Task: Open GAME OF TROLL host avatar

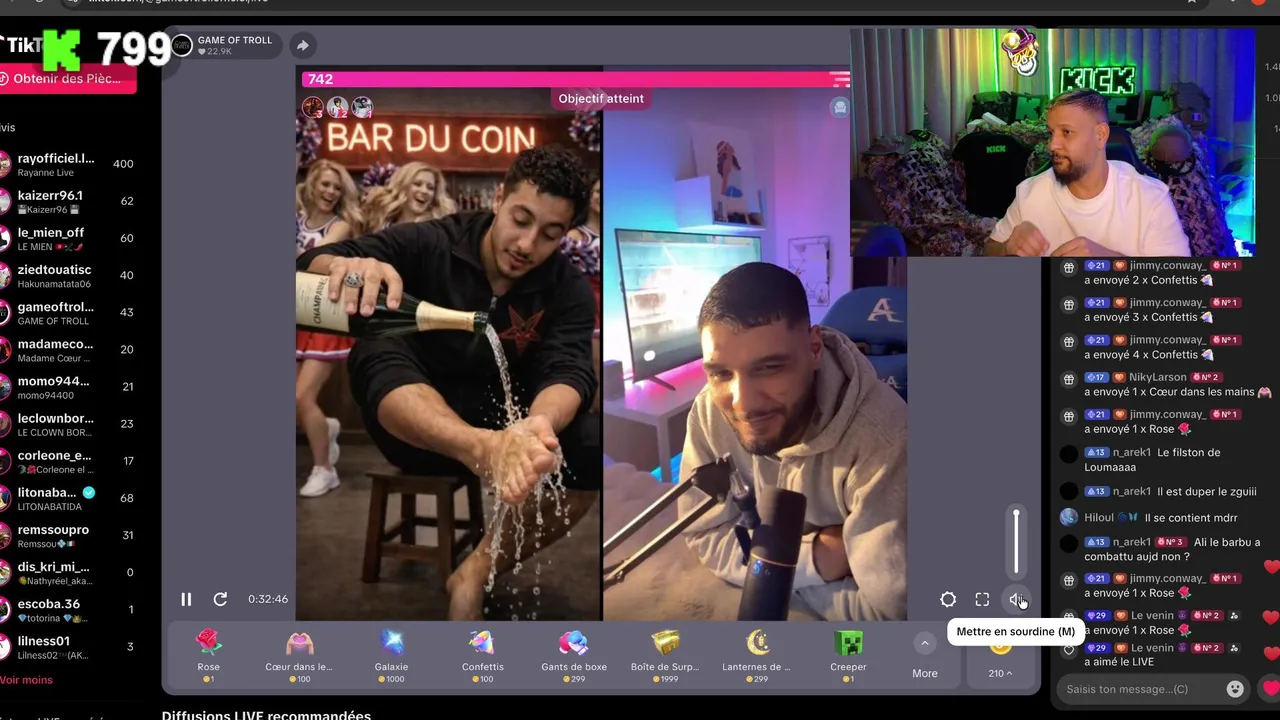Action: coord(181,45)
